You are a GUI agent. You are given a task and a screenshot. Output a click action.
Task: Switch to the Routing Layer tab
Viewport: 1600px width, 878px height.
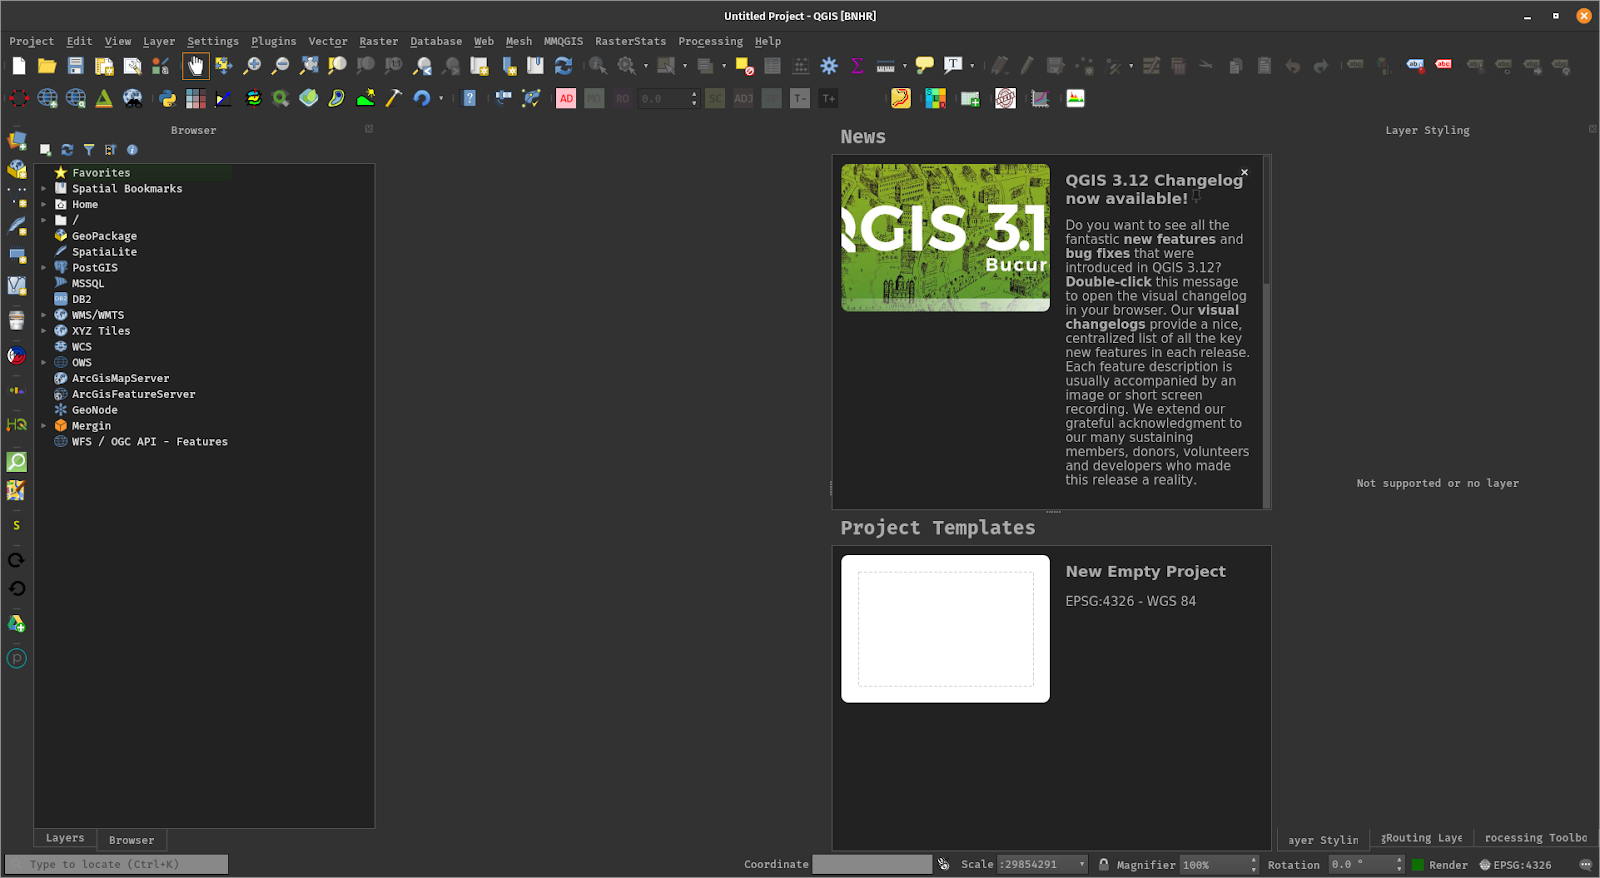[1422, 838]
